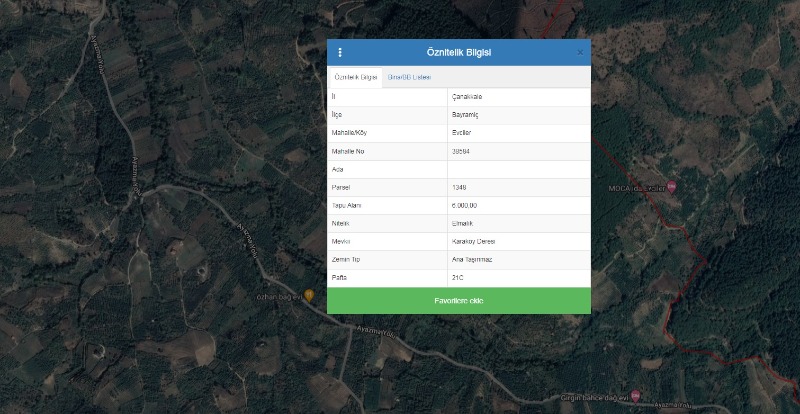
Task: Open the three-dot menu in dialog header
Action: click(340, 52)
